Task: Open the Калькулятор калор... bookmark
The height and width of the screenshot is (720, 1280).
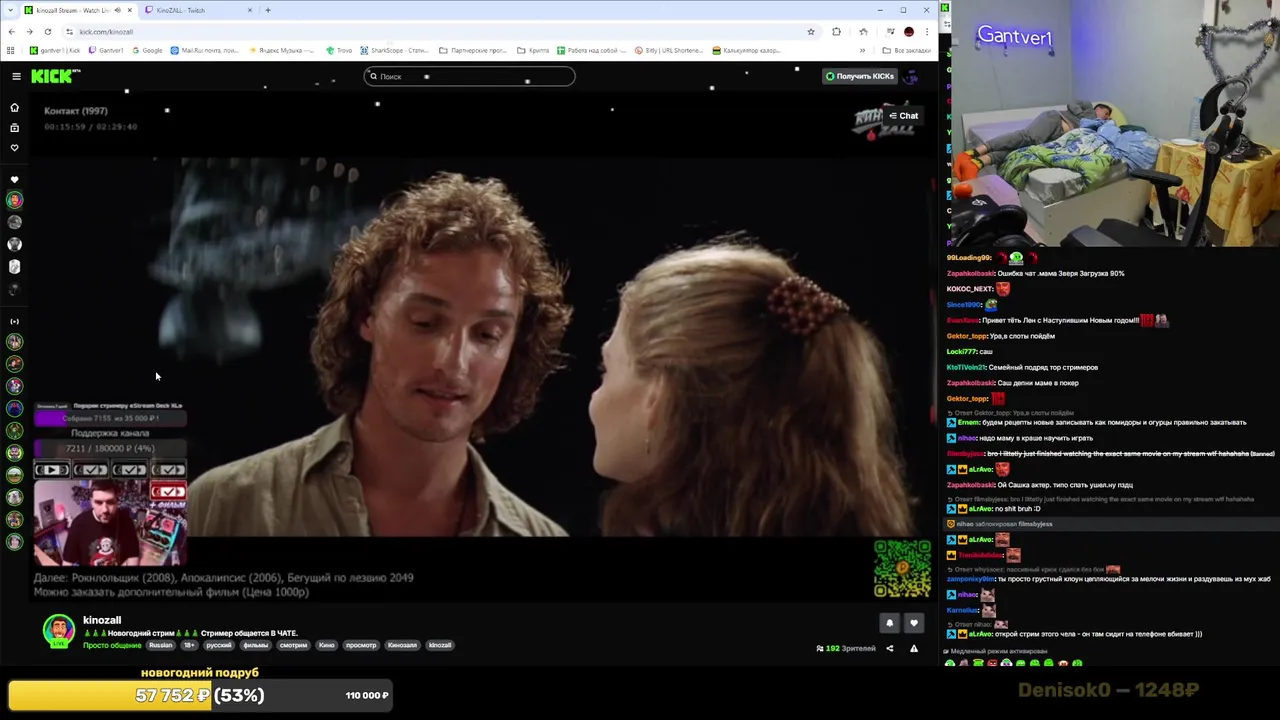Action: (x=745, y=50)
